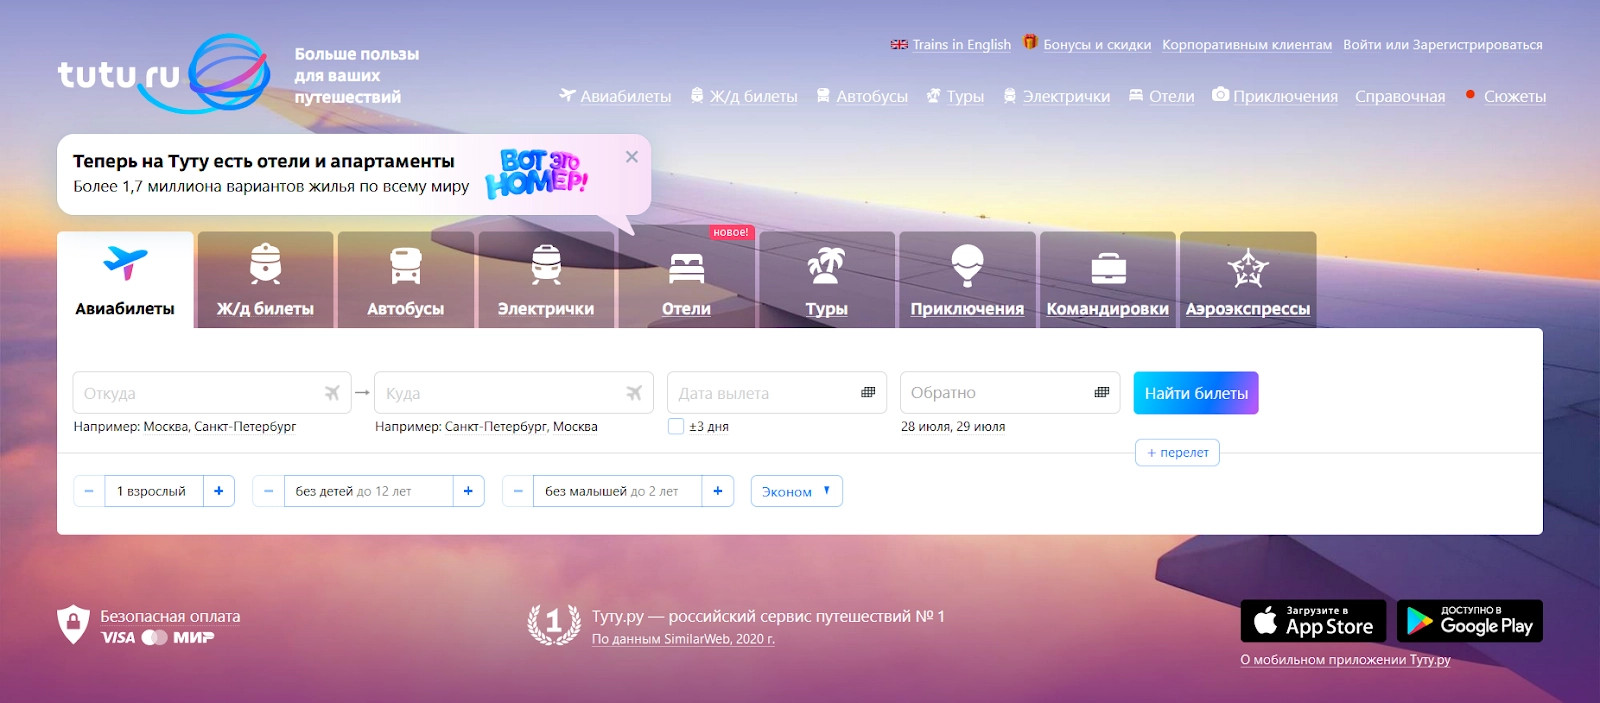The width and height of the screenshot is (1600, 703).
Task: Click the UK flag icon
Action: coord(899,44)
